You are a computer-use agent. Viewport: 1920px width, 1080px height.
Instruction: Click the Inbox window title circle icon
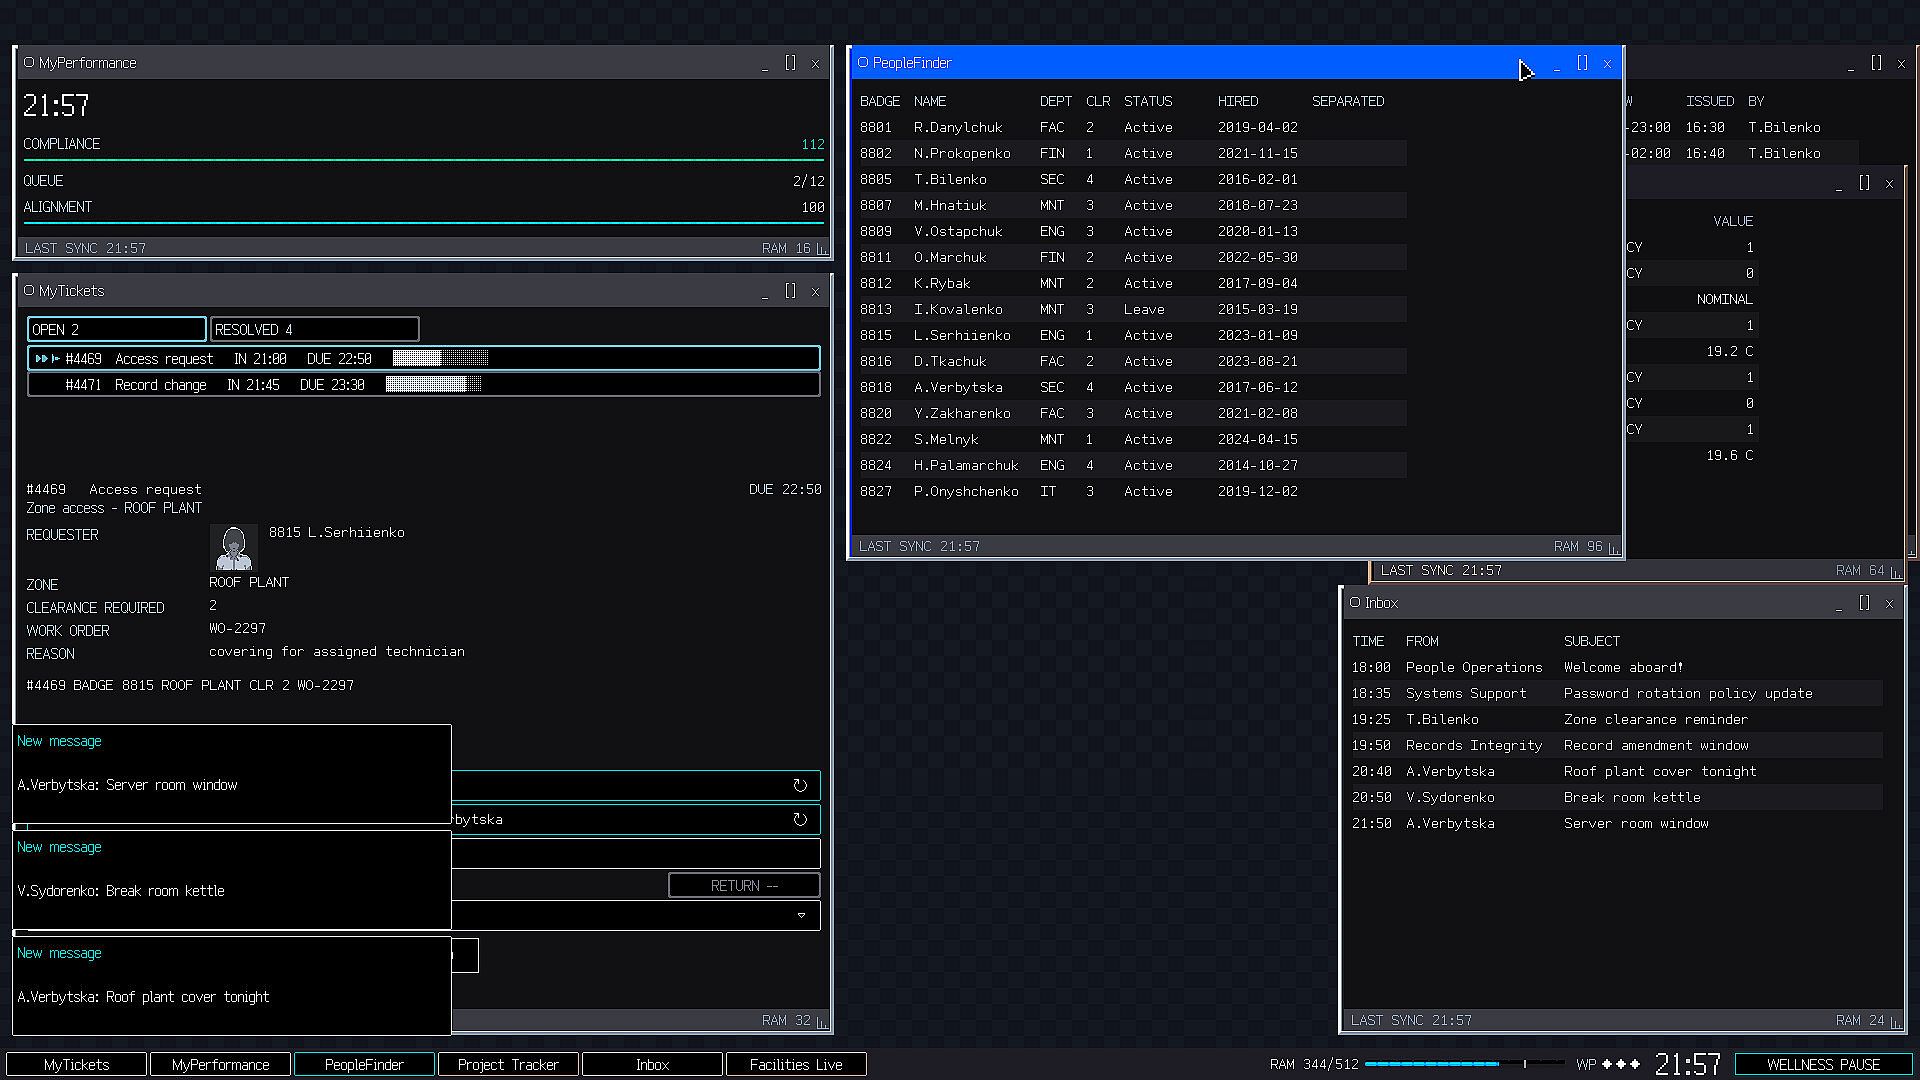[1355, 602]
